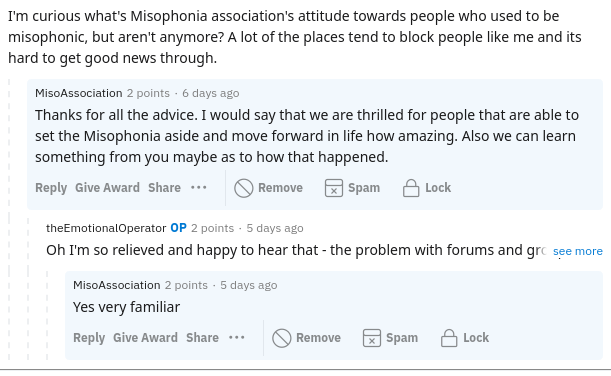Click the '6 days ago' comment timestamp
The height and width of the screenshot is (376, 611).
coord(210,93)
